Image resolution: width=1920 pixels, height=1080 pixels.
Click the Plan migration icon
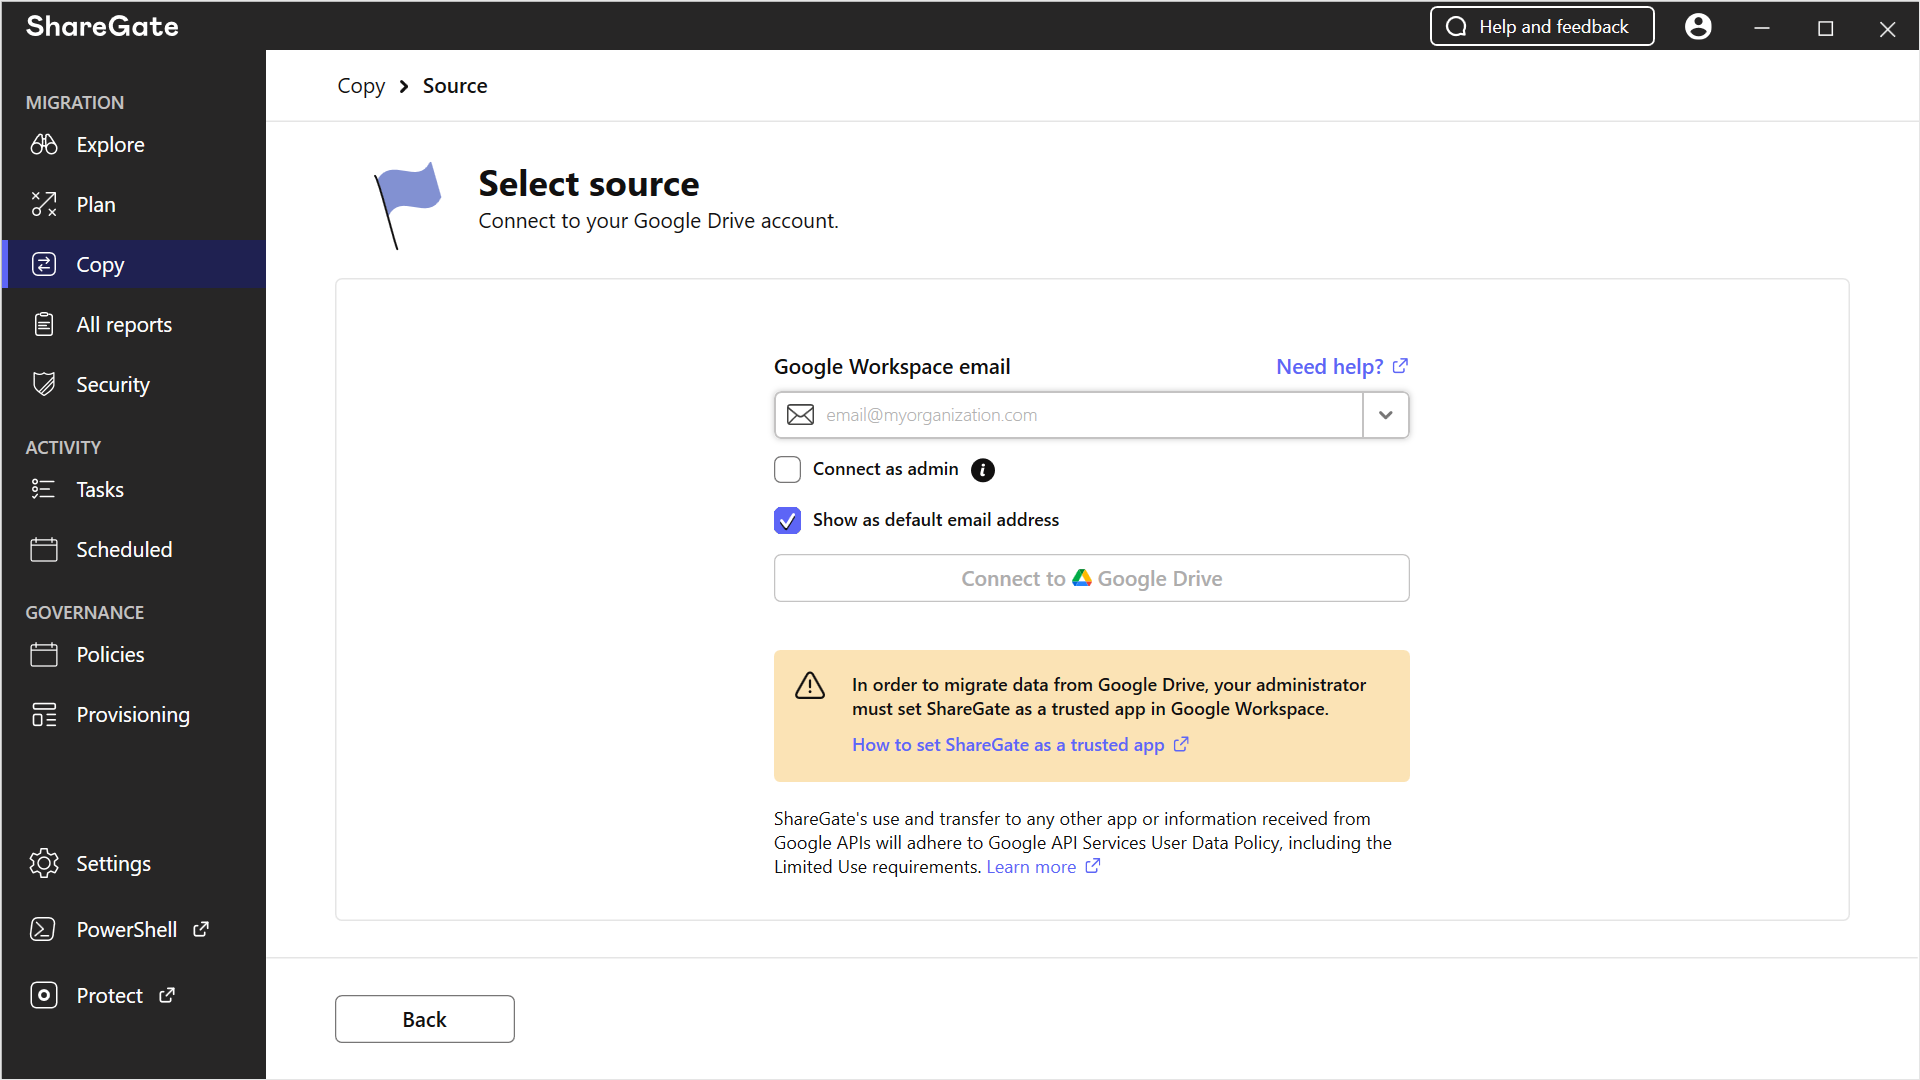(x=44, y=204)
